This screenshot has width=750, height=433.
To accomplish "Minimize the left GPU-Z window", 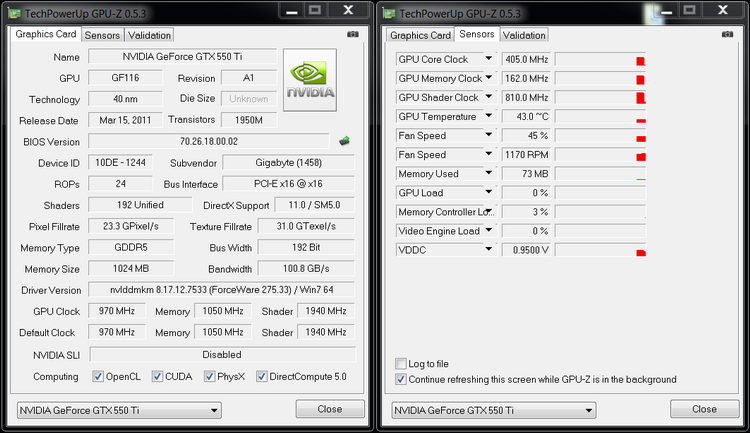I will 292,11.
